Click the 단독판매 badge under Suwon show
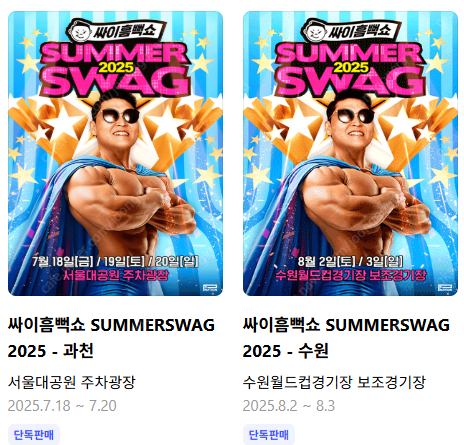 click(x=269, y=435)
